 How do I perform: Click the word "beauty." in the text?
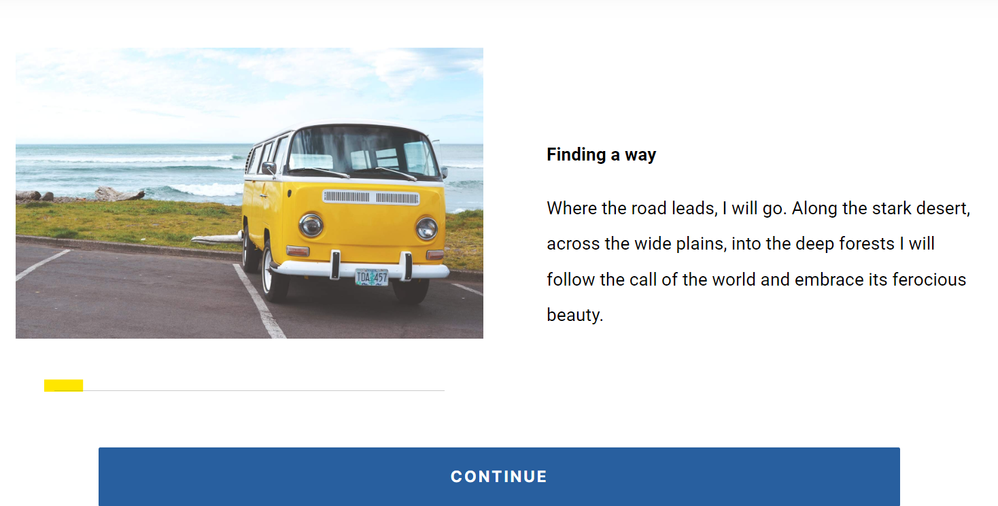click(x=575, y=315)
